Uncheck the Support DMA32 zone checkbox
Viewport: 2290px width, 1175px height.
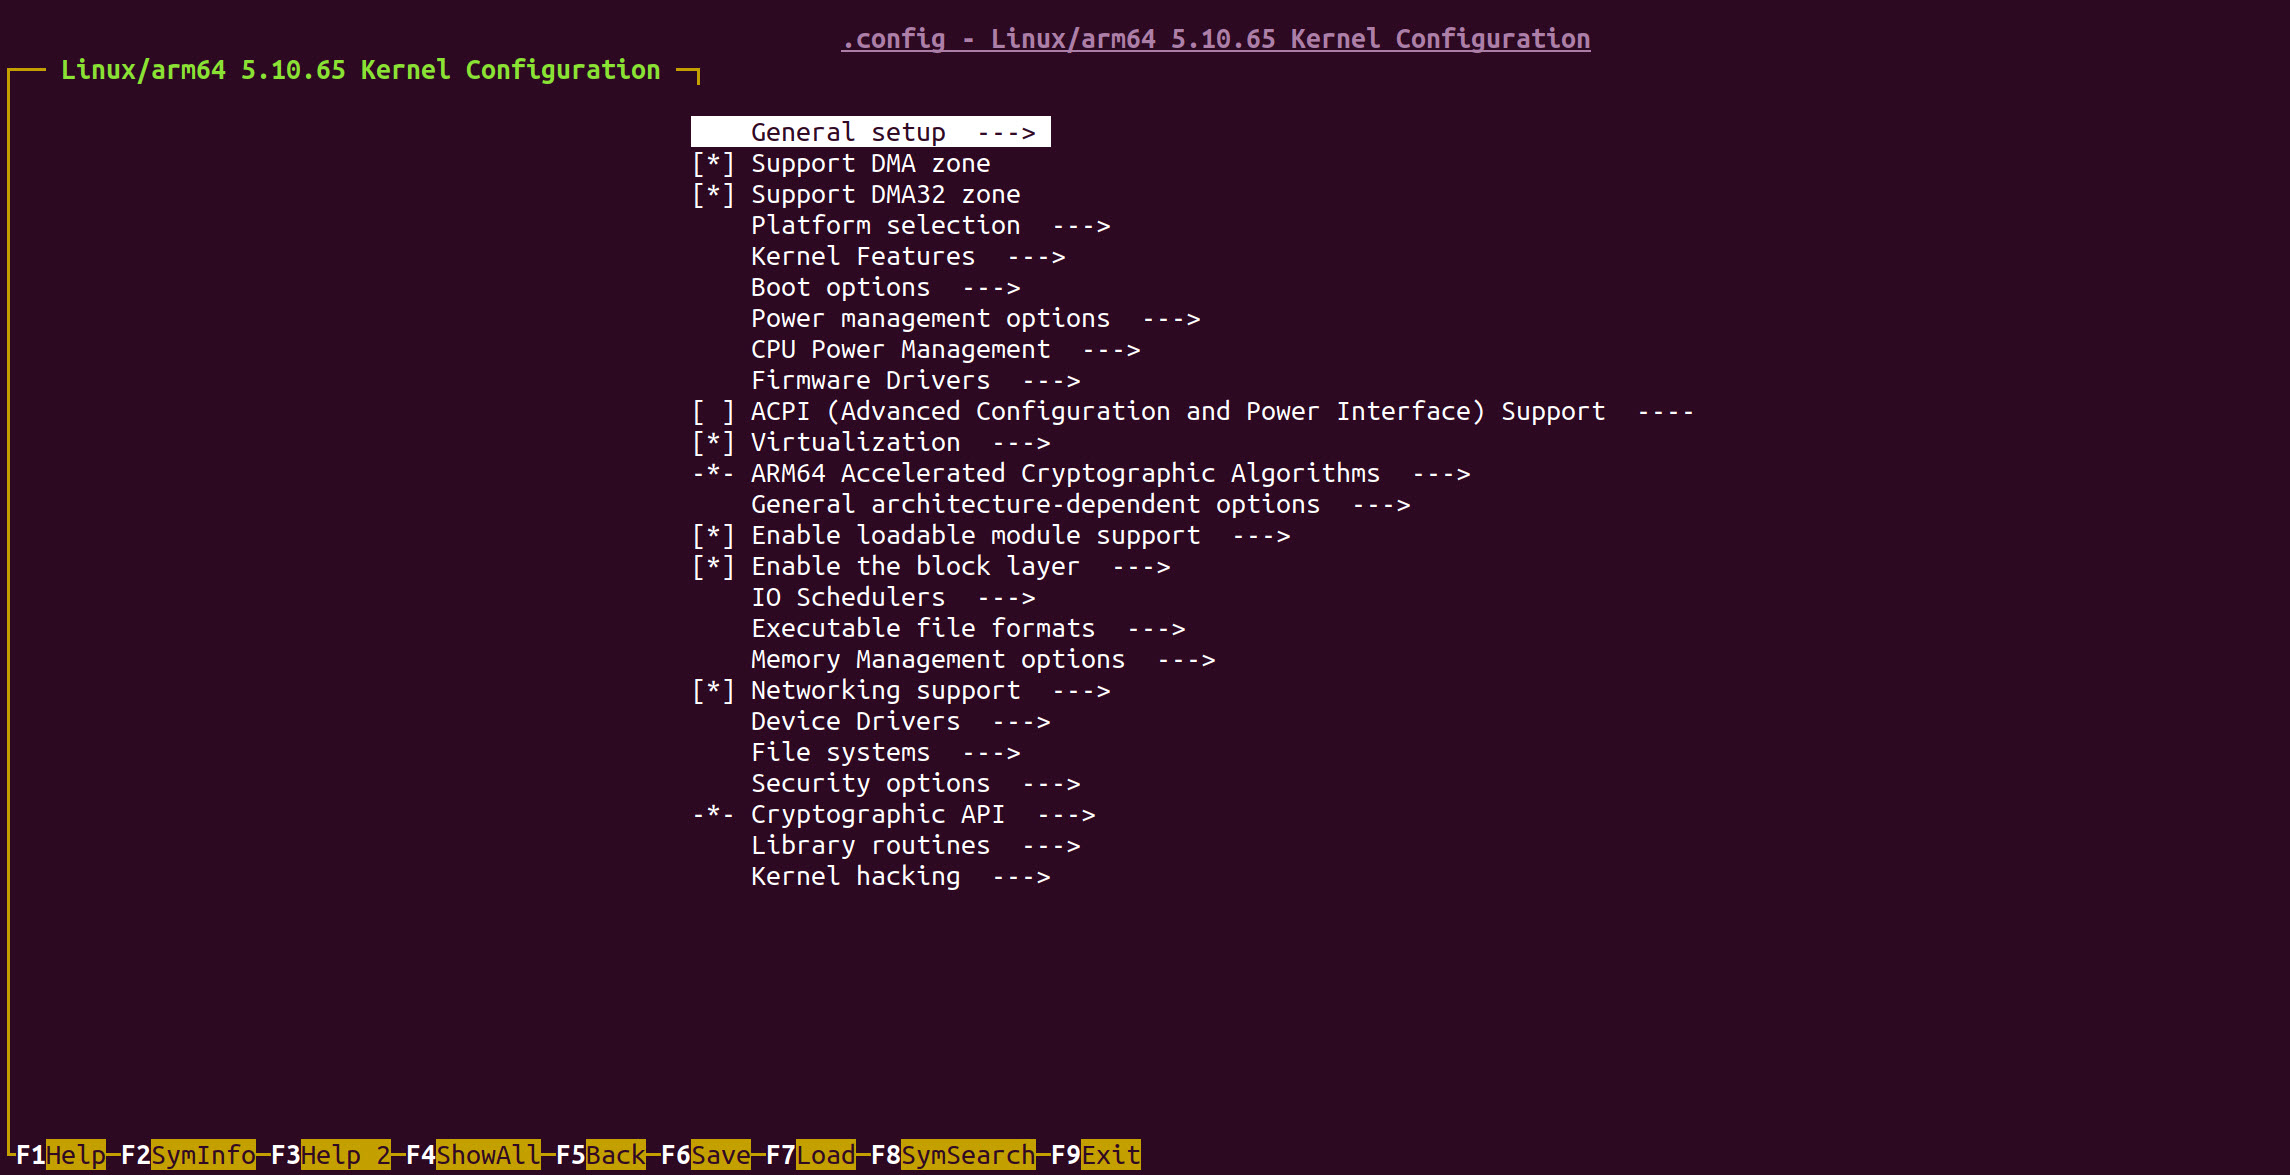713,195
